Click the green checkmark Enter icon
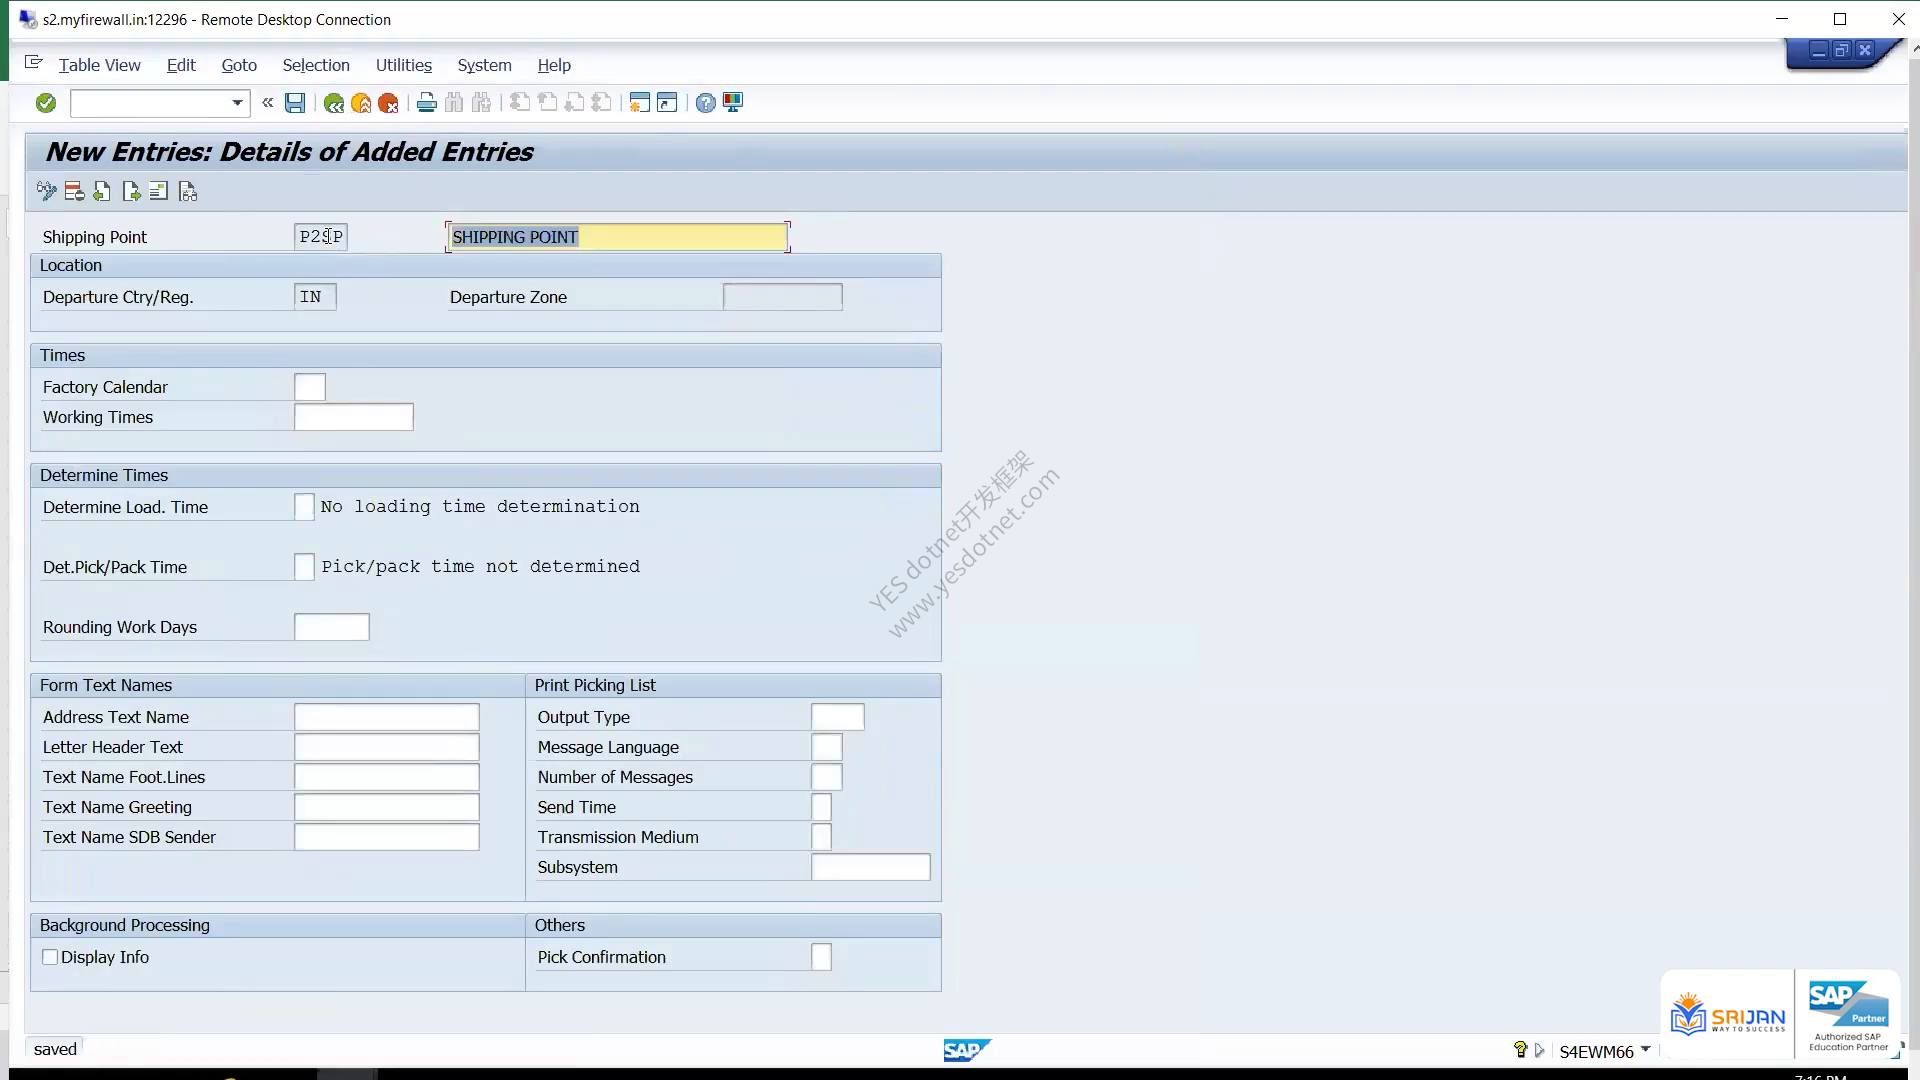The height and width of the screenshot is (1080, 1920). 46,103
